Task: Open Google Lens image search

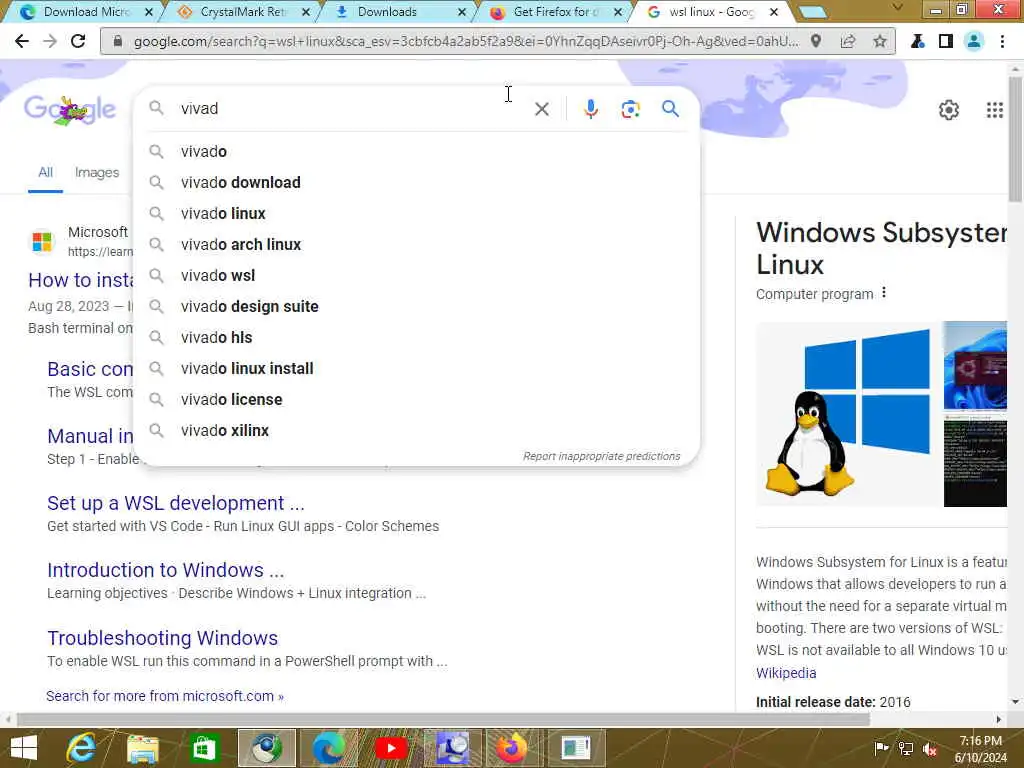Action: pos(630,109)
